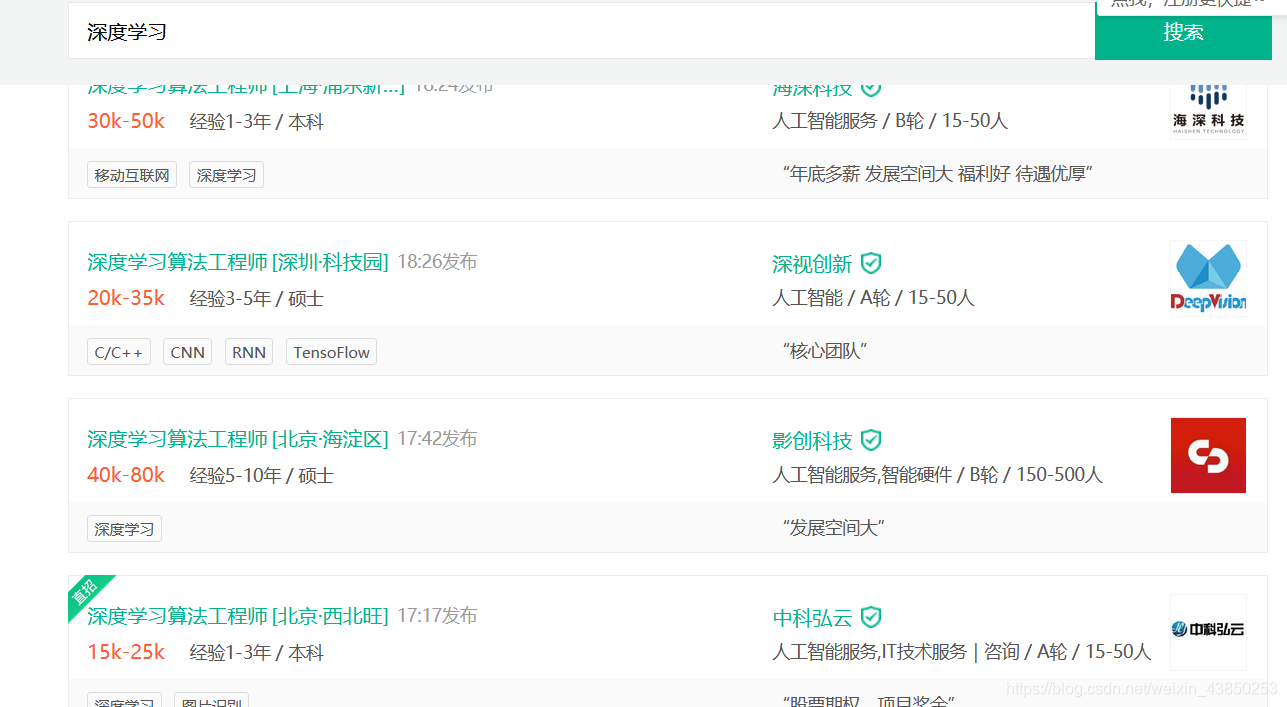Click 人工智能服务,智能硬件 / B轮 / 150-500人 info
Screen dimensions: 1287x707
pyautogui.click(x=937, y=475)
